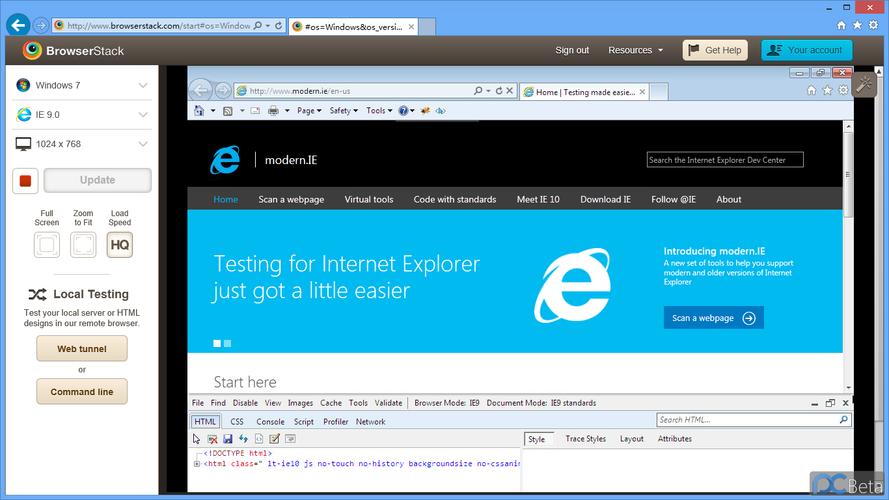This screenshot has height=500, width=889.
Task: Click the Download IE navigation link
Action: click(606, 200)
